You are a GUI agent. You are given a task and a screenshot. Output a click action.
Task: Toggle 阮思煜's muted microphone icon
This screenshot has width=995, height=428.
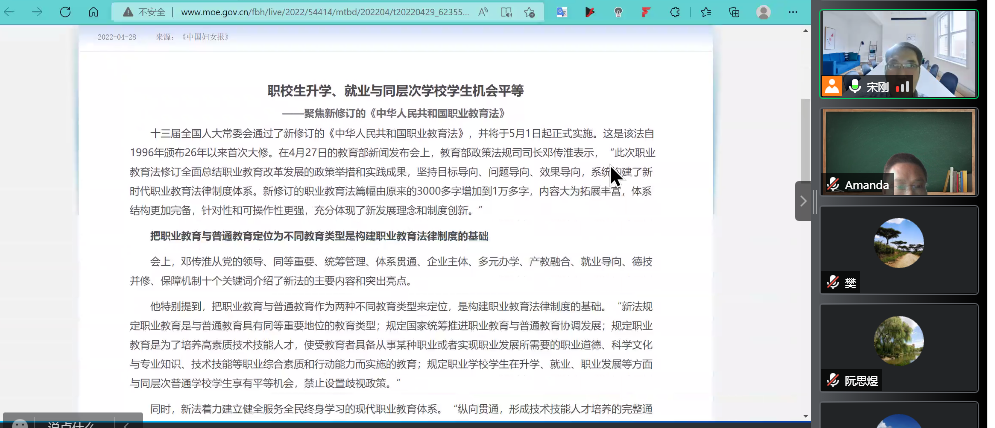(x=832, y=380)
